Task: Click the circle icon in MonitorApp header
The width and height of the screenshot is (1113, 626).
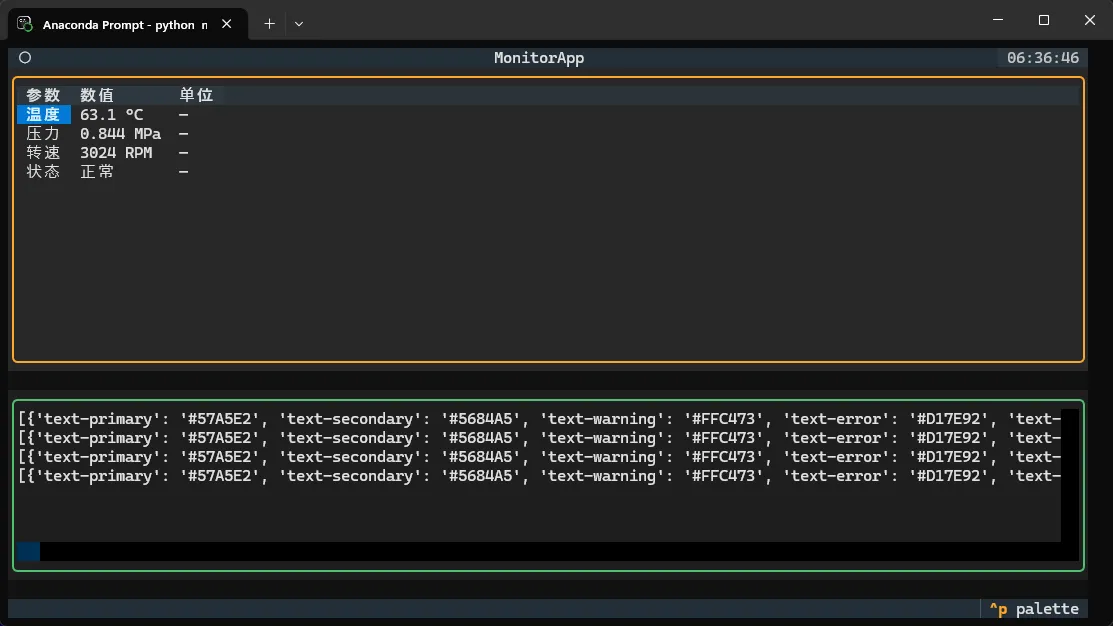Action: tap(25, 58)
